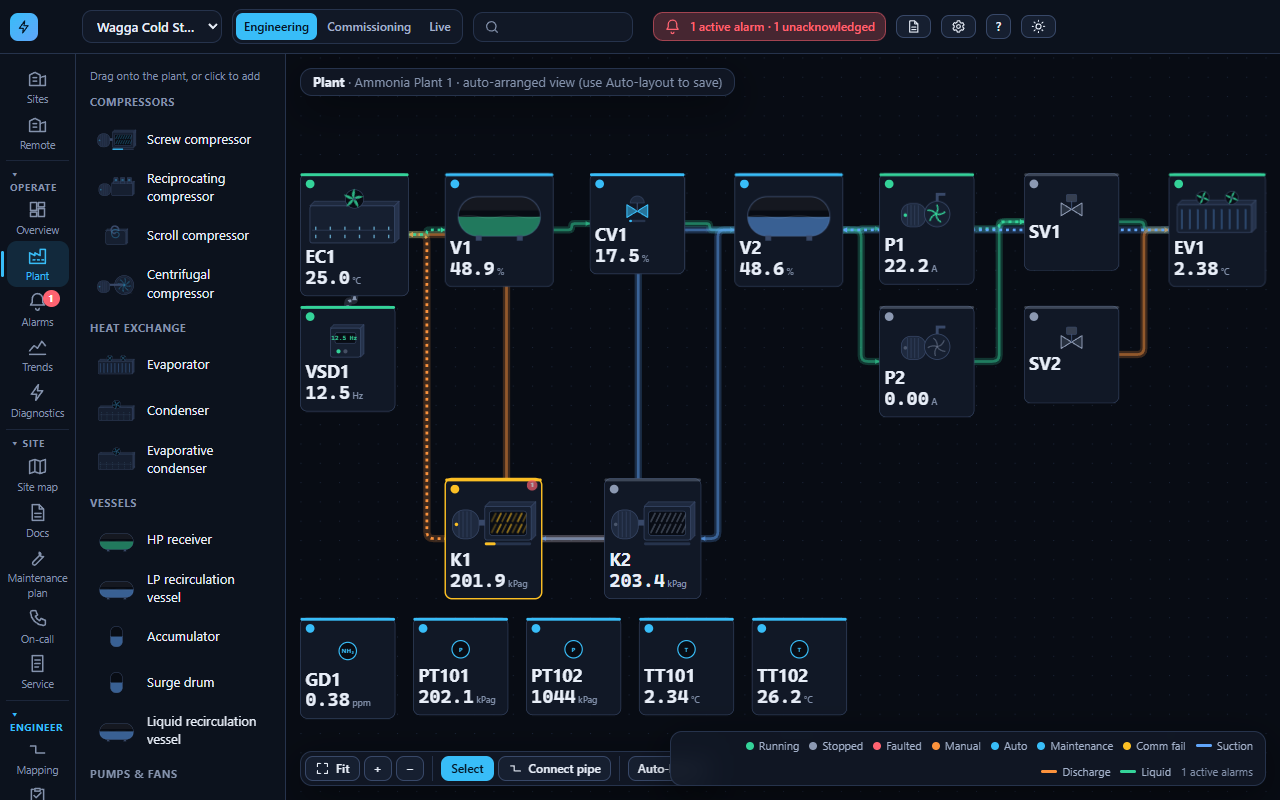Add an HP receiver from the palette
The height and width of the screenshot is (800, 1280).
pyautogui.click(x=180, y=540)
